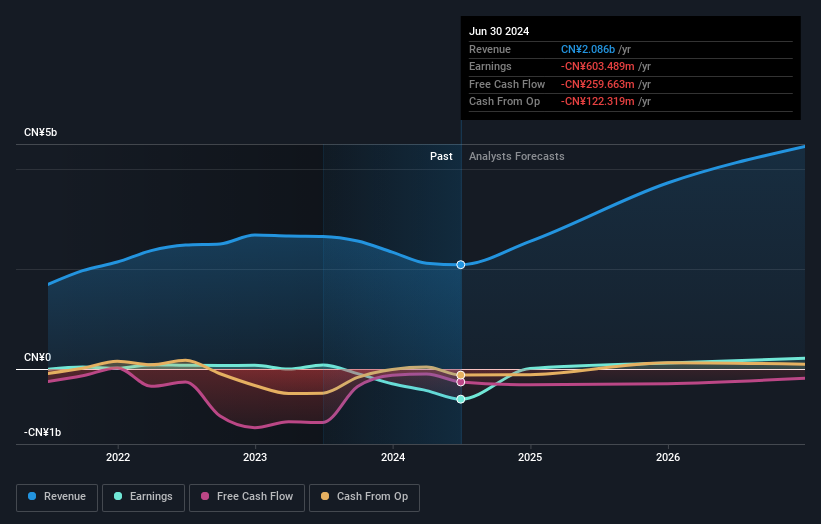Image resolution: width=821 pixels, height=524 pixels.
Task: Toggle the Free Cash Flow legend button
Action: pyautogui.click(x=247, y=497)
